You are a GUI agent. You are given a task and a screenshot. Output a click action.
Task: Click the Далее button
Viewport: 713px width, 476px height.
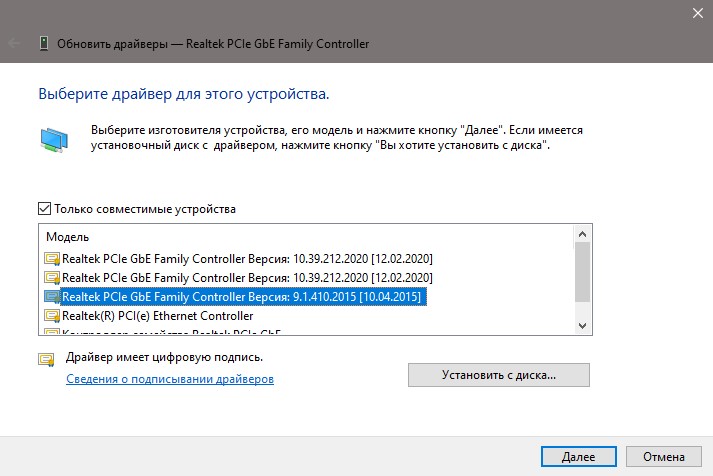click(x=578, y=456)
